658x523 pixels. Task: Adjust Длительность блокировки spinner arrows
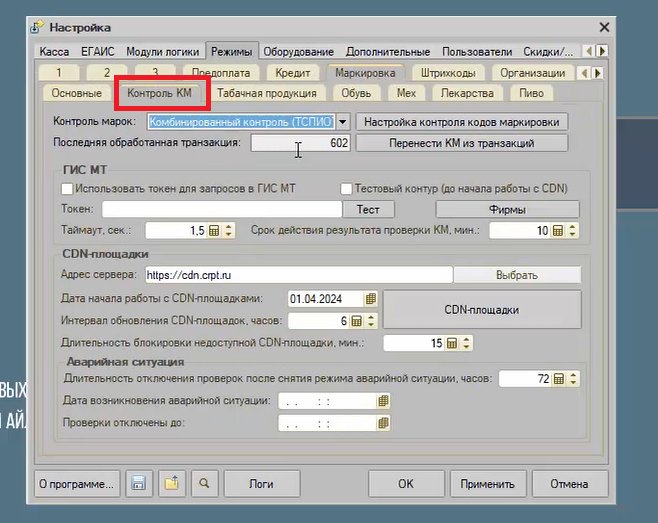point(466,343)
